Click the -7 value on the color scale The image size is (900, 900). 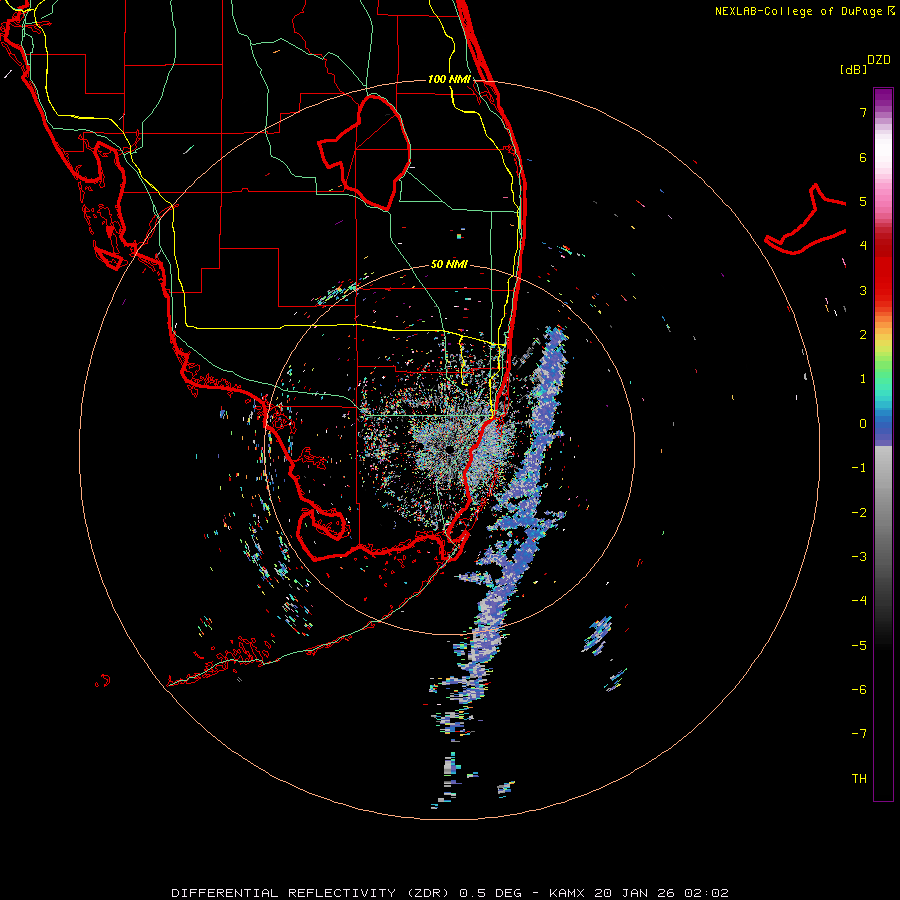(859, 734)
